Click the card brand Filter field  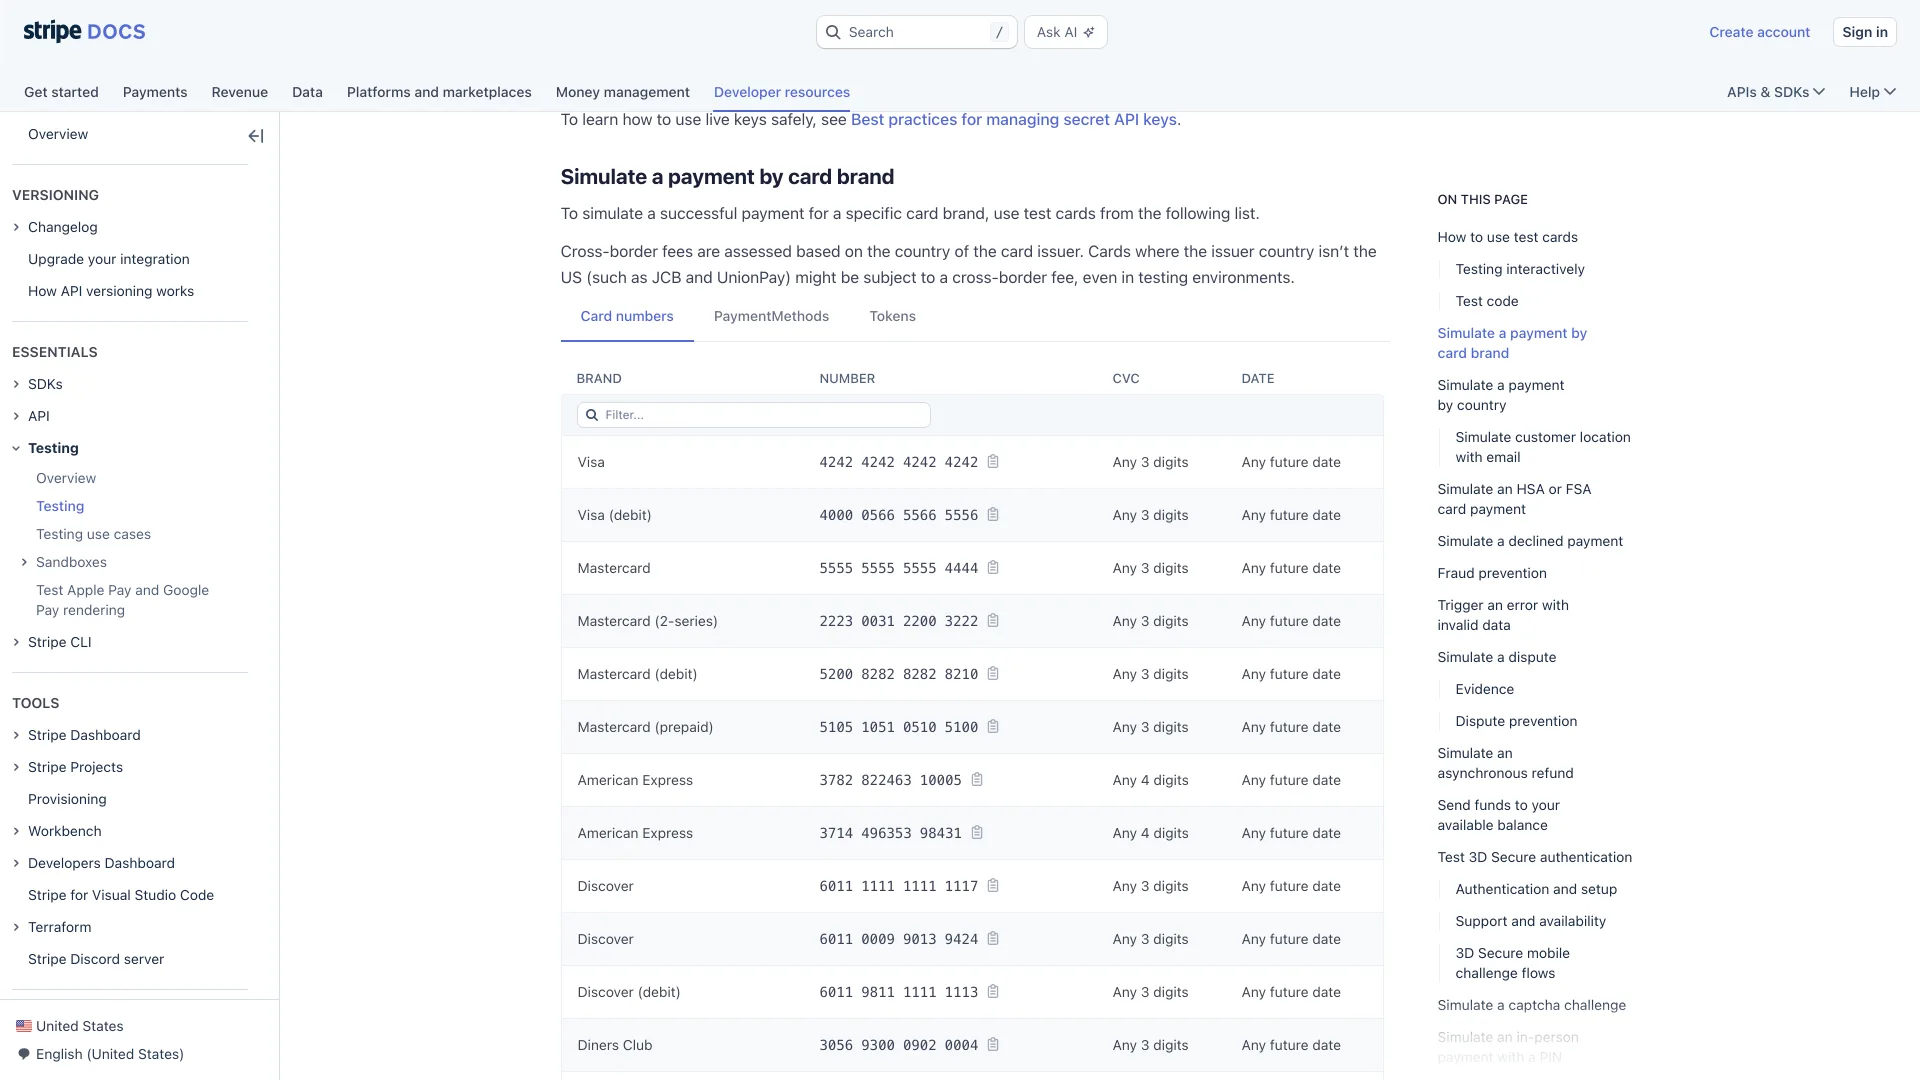click(x=753, y=415)
